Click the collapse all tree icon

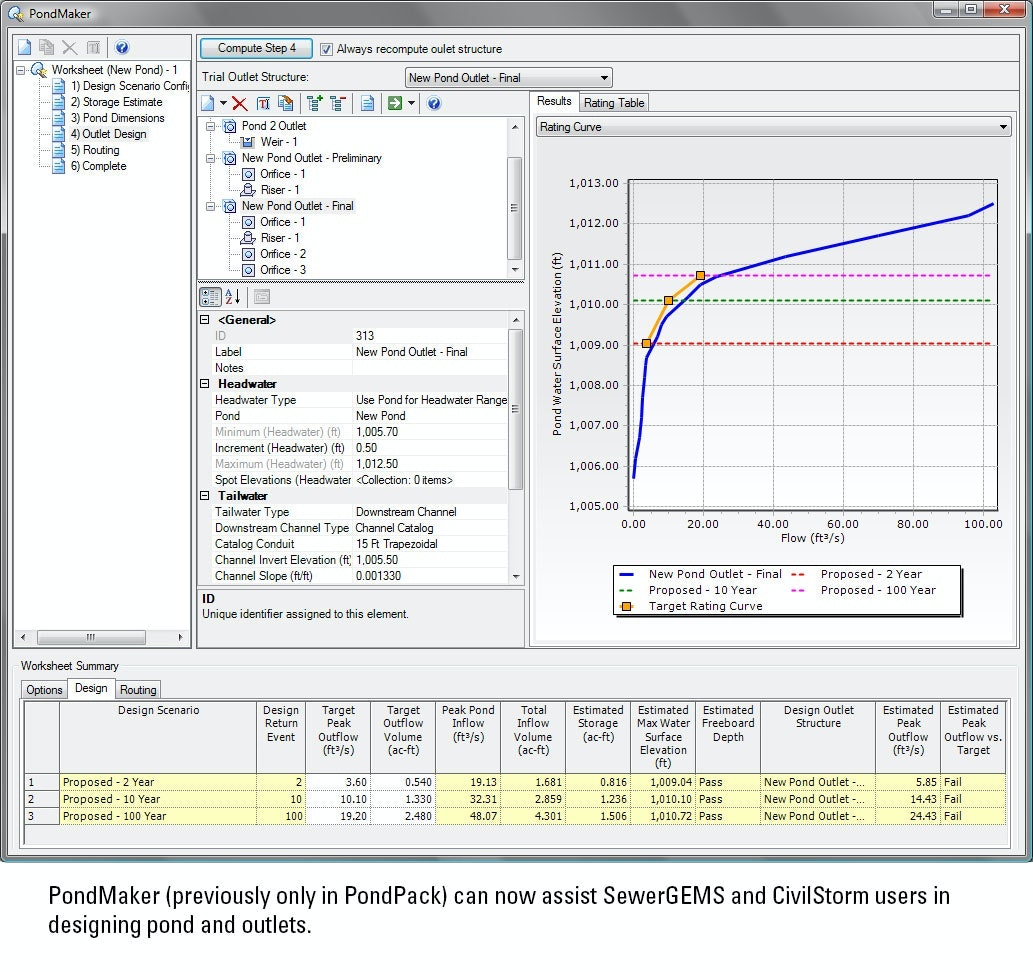[x=337, y=103]
